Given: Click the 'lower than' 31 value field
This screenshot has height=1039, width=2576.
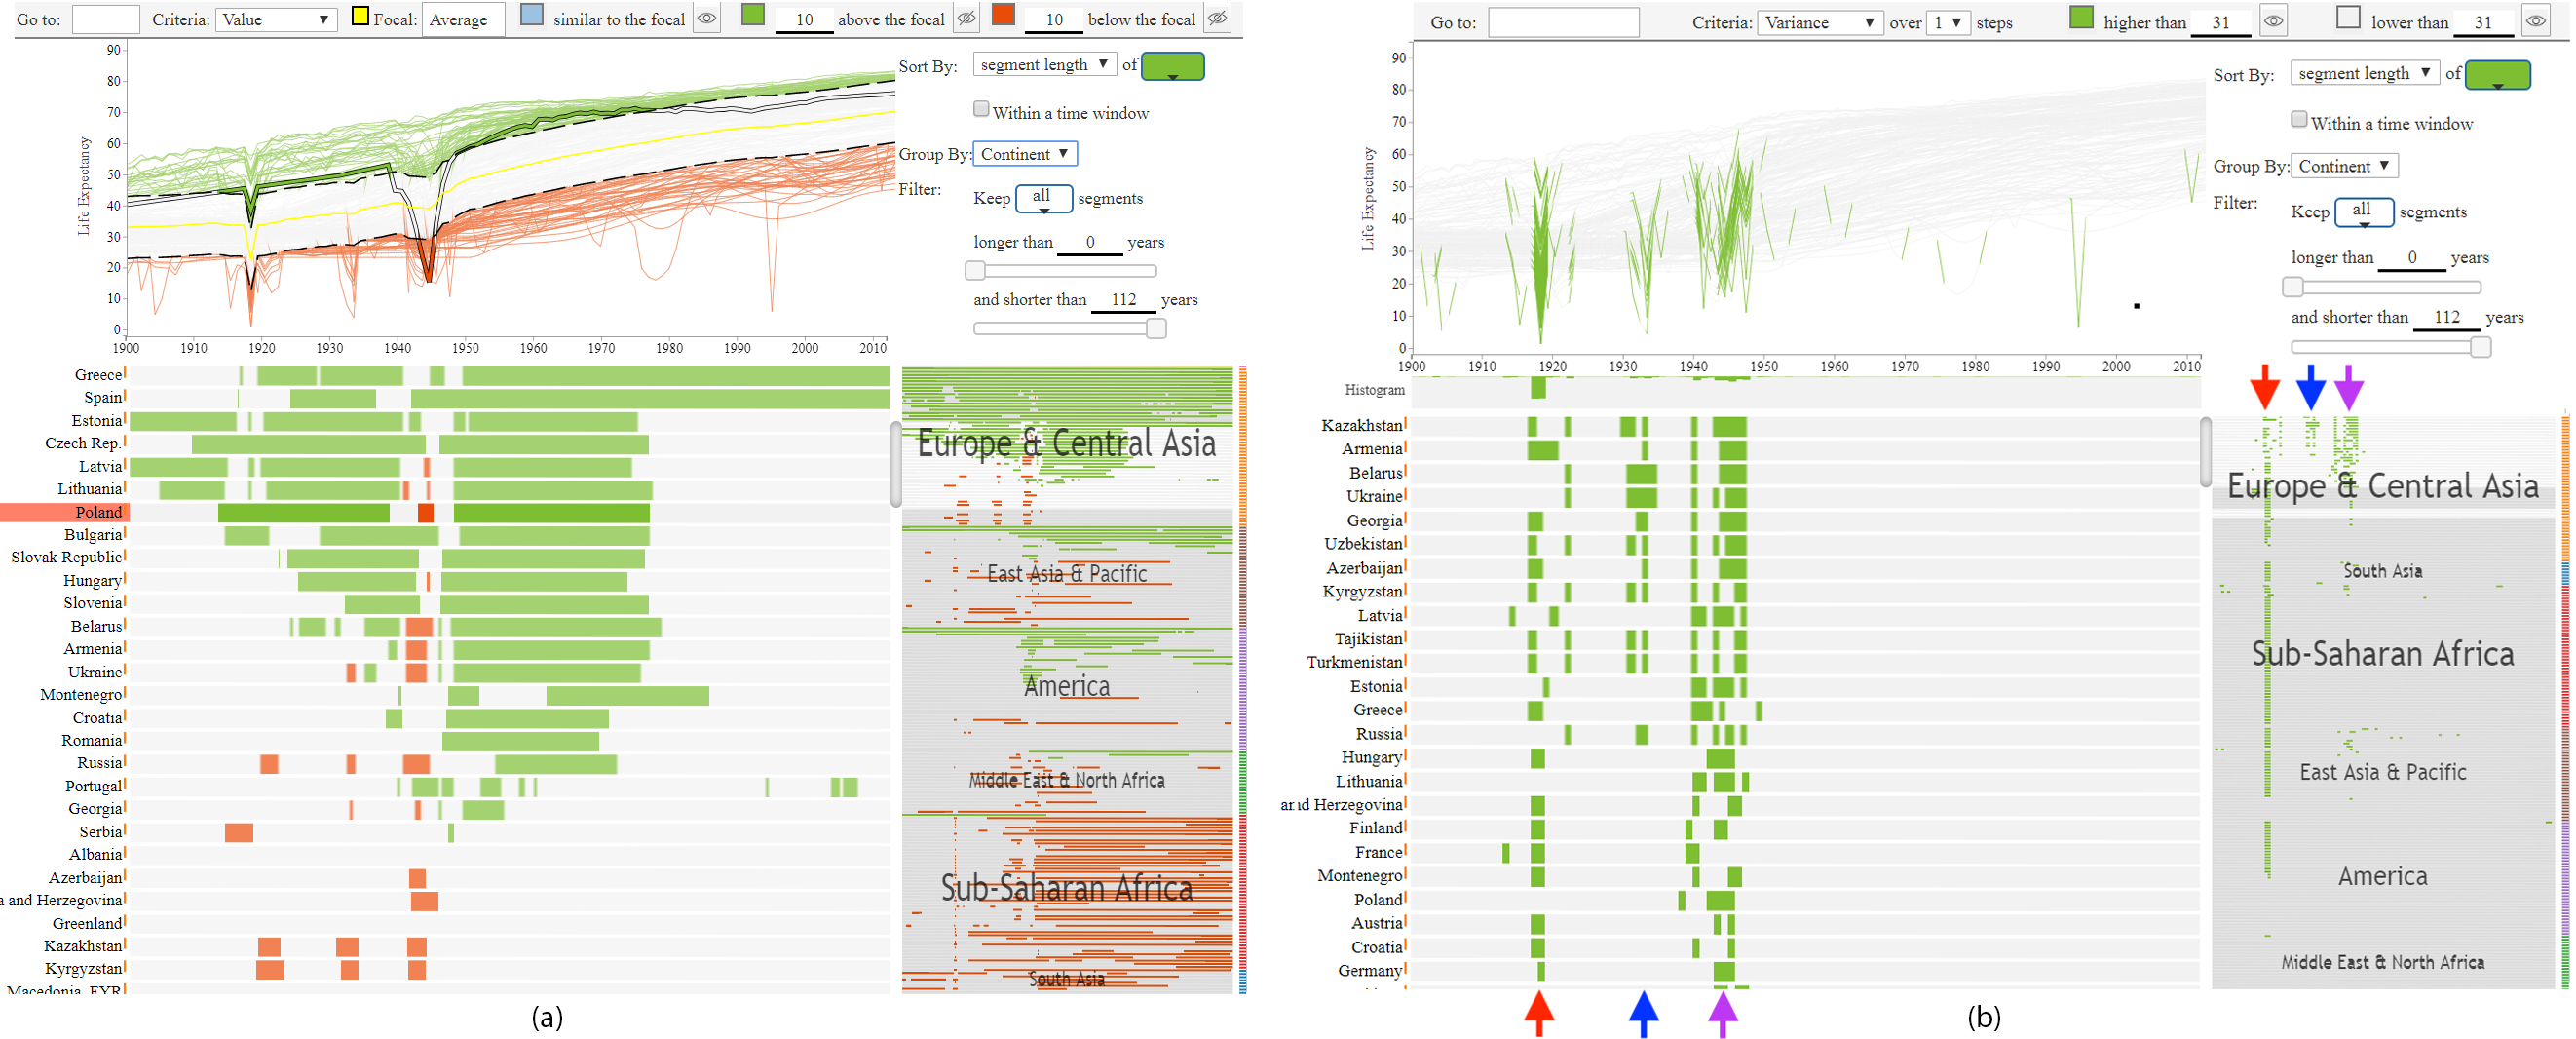Looking at the screenshot, I should 2483,22.
